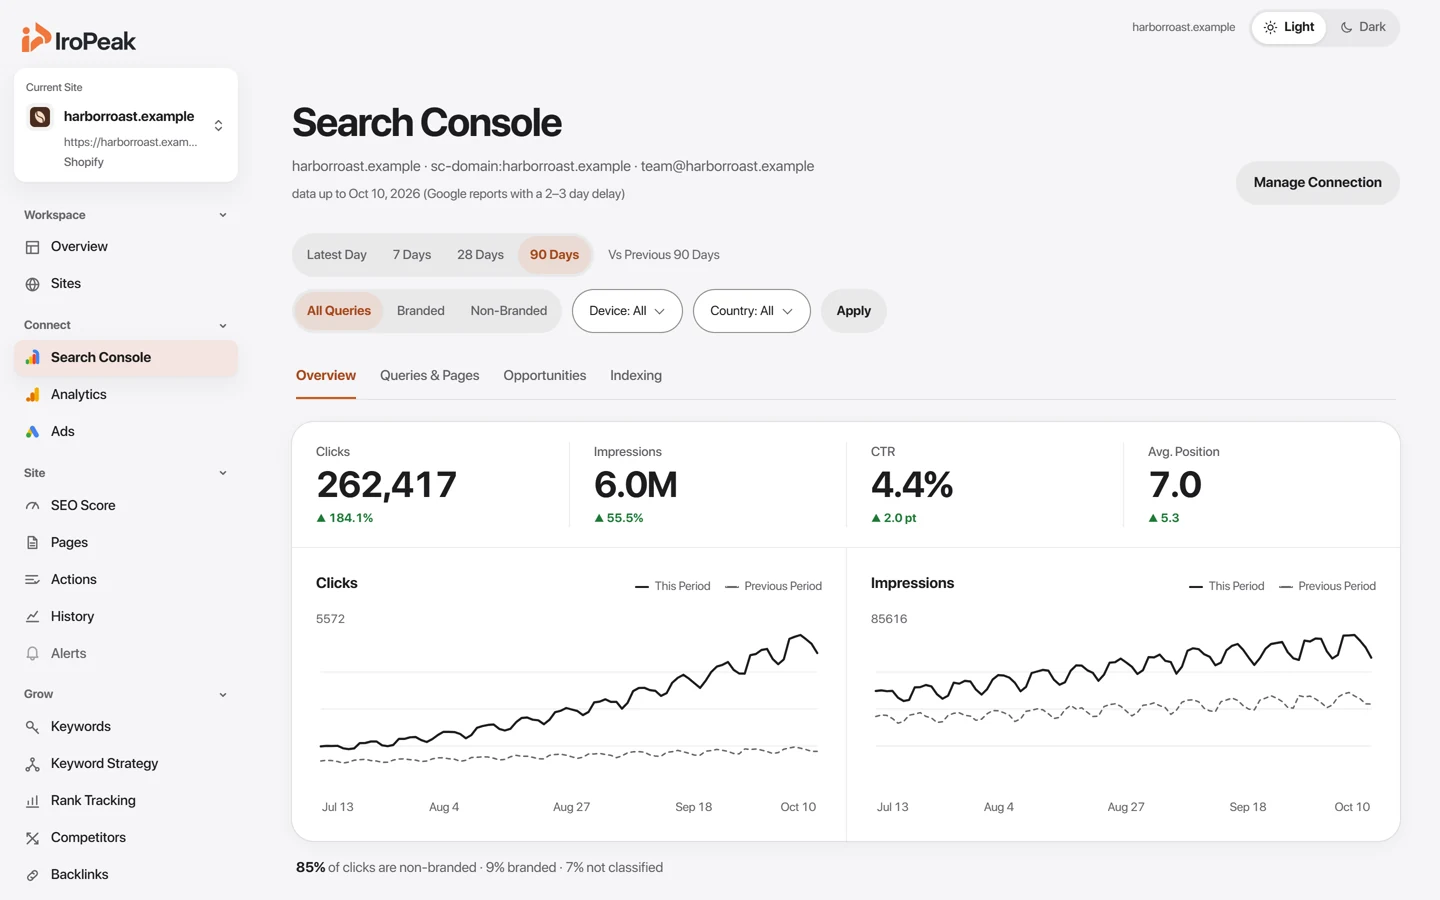Open the Country: All dropdown
The width and height of the screenshot is (1440, 900).
pyautogui.click(x=751, y=311)
